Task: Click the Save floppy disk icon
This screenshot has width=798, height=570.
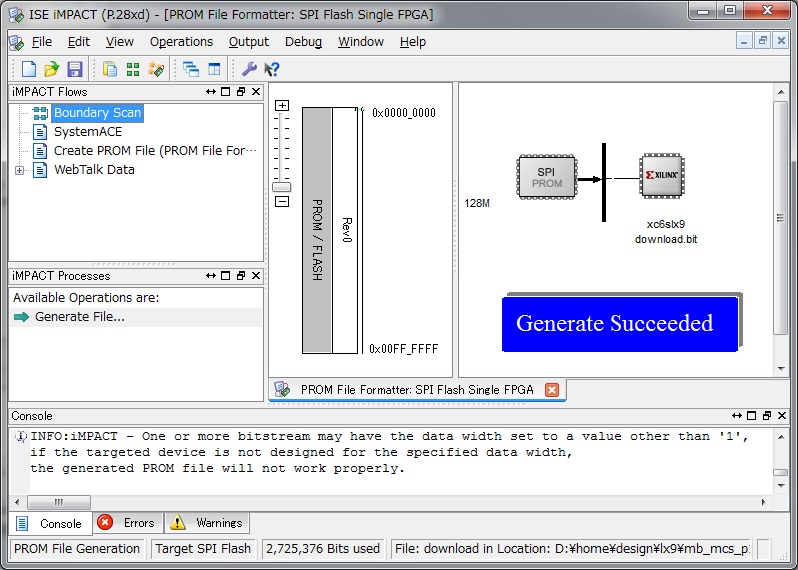Action: click(75, 69)
